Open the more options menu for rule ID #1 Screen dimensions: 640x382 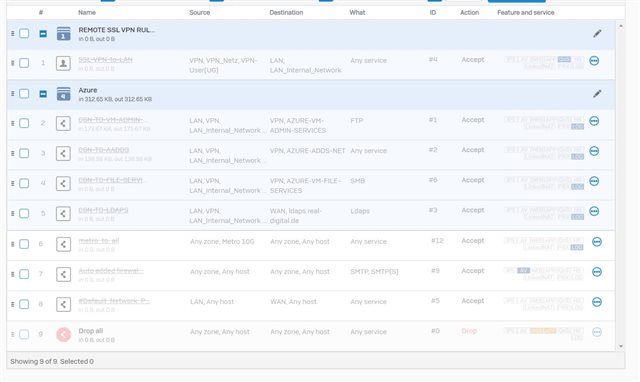(594, 121)
